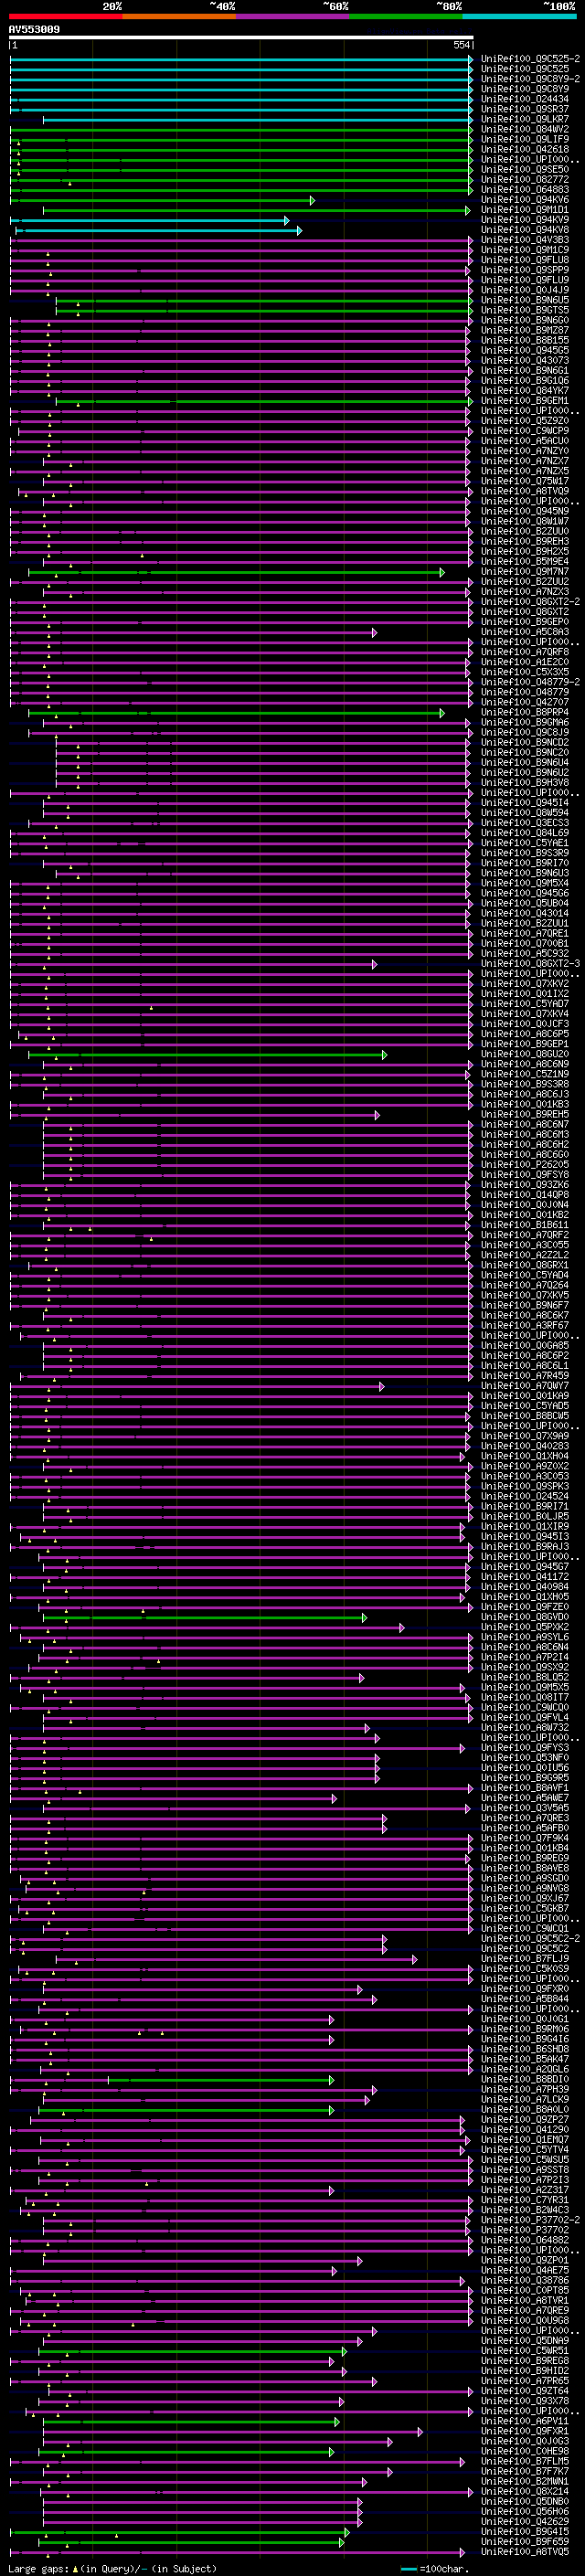Click the hit label UniRef100_C0HE98
Viewport: 585px width, 2576px height.
click(x=525, y=2451)
